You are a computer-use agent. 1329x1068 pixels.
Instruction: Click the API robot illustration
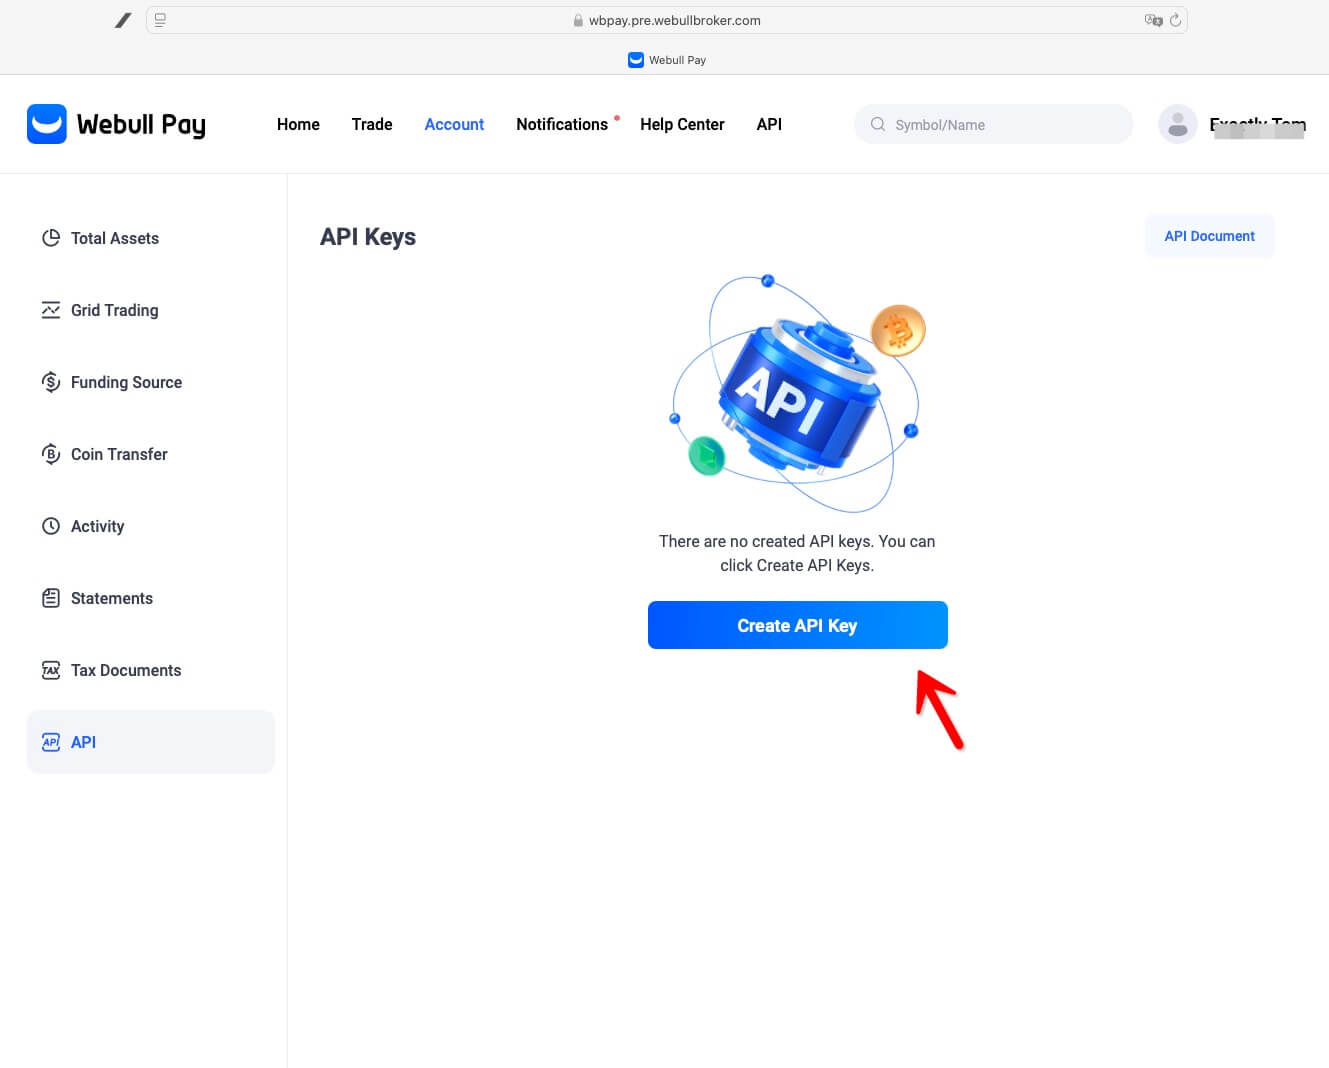point(797,394)
